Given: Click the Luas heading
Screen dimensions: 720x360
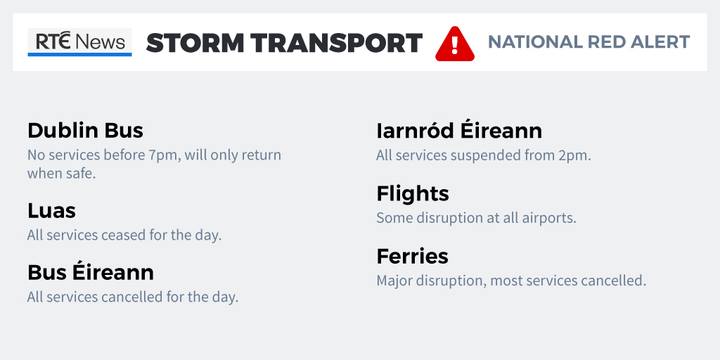Looking at the screenshot, I should coord(51,211).
